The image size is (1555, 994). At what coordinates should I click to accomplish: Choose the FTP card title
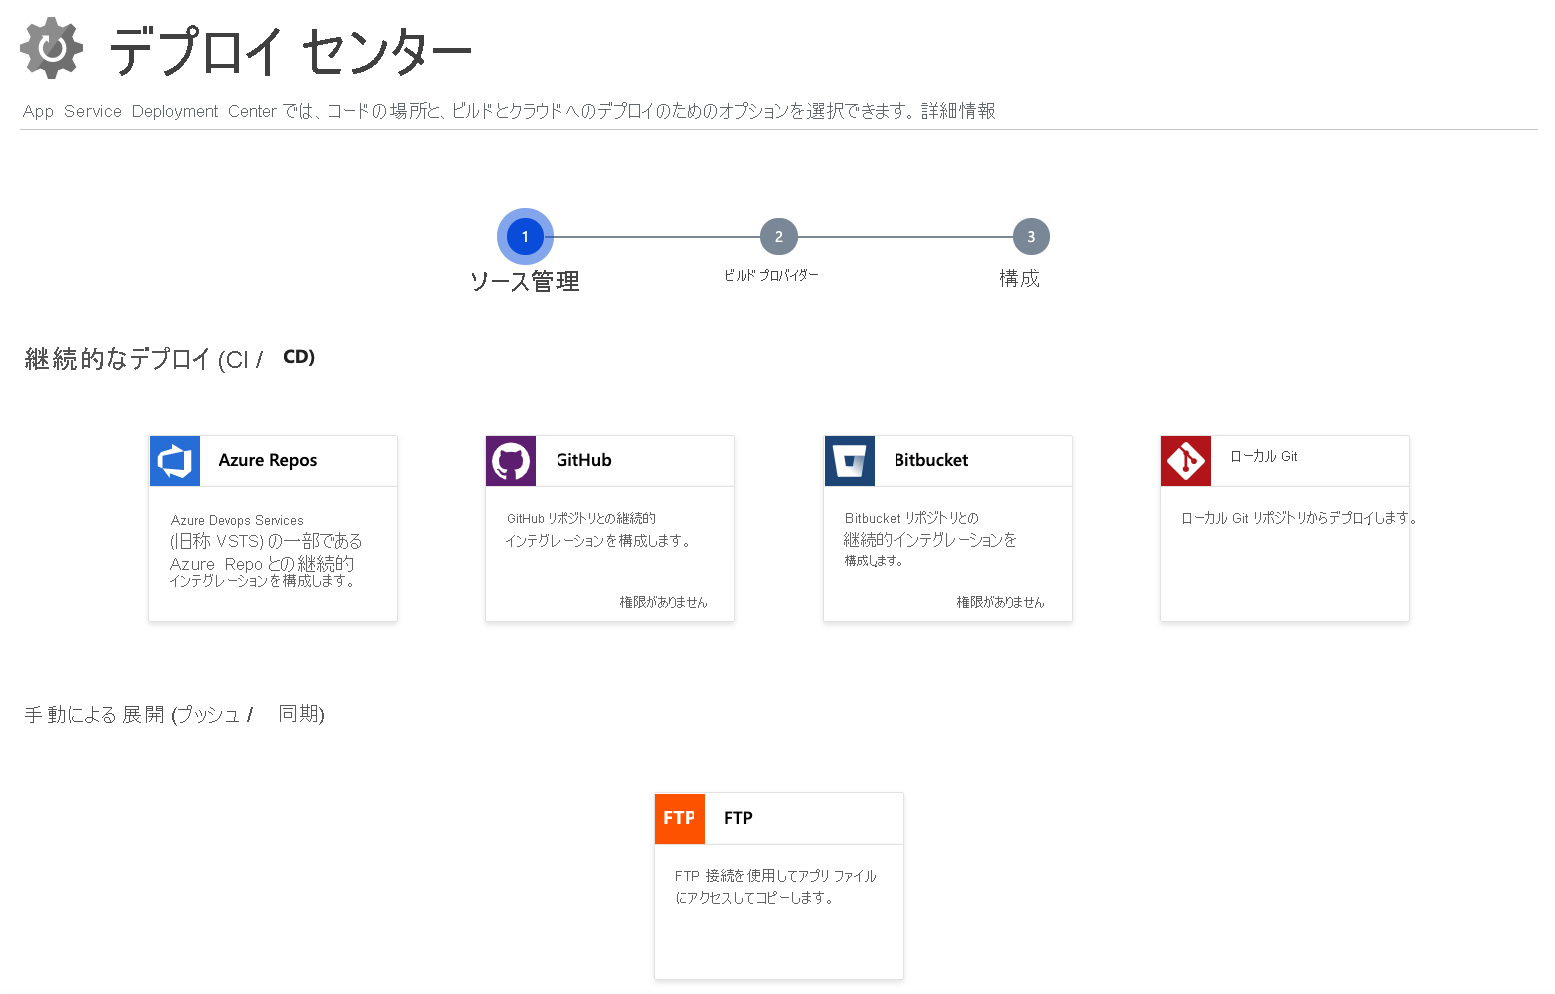(x=738, y=818)
